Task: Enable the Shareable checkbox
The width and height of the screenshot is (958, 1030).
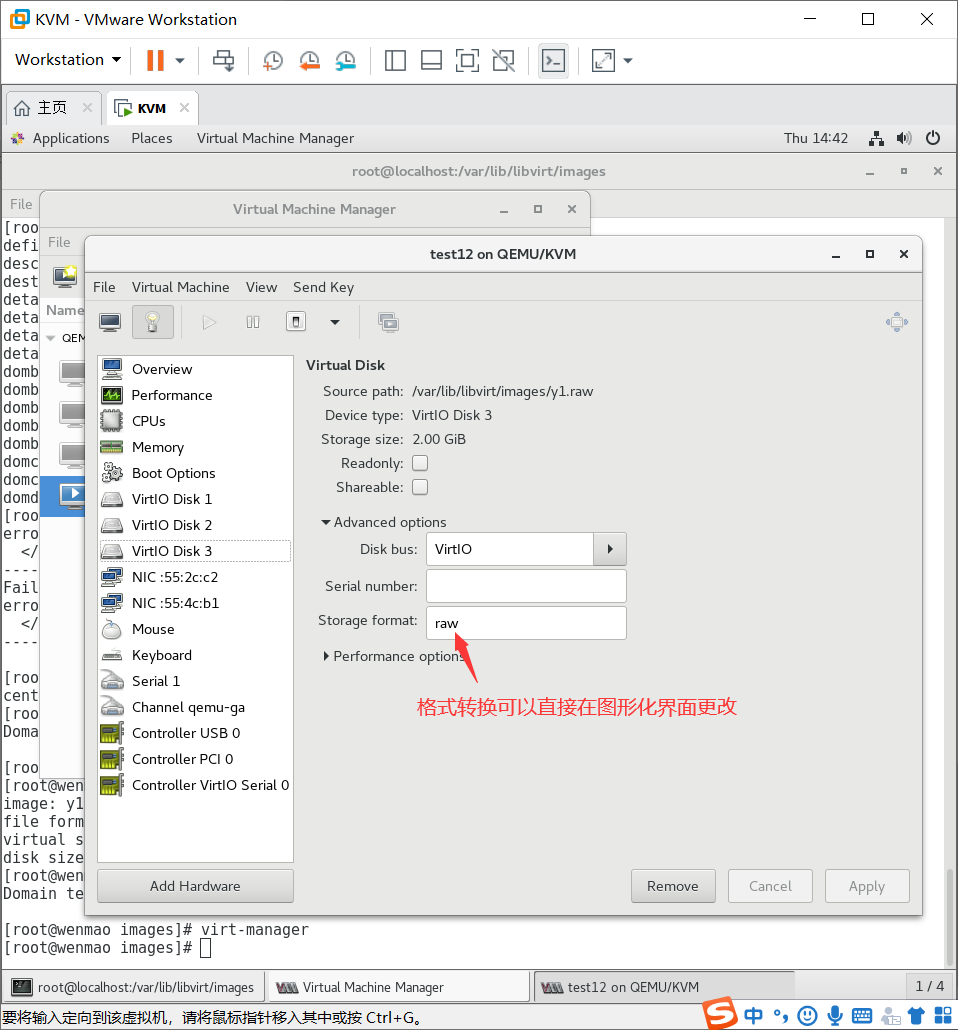Action: tap(420, 487)
